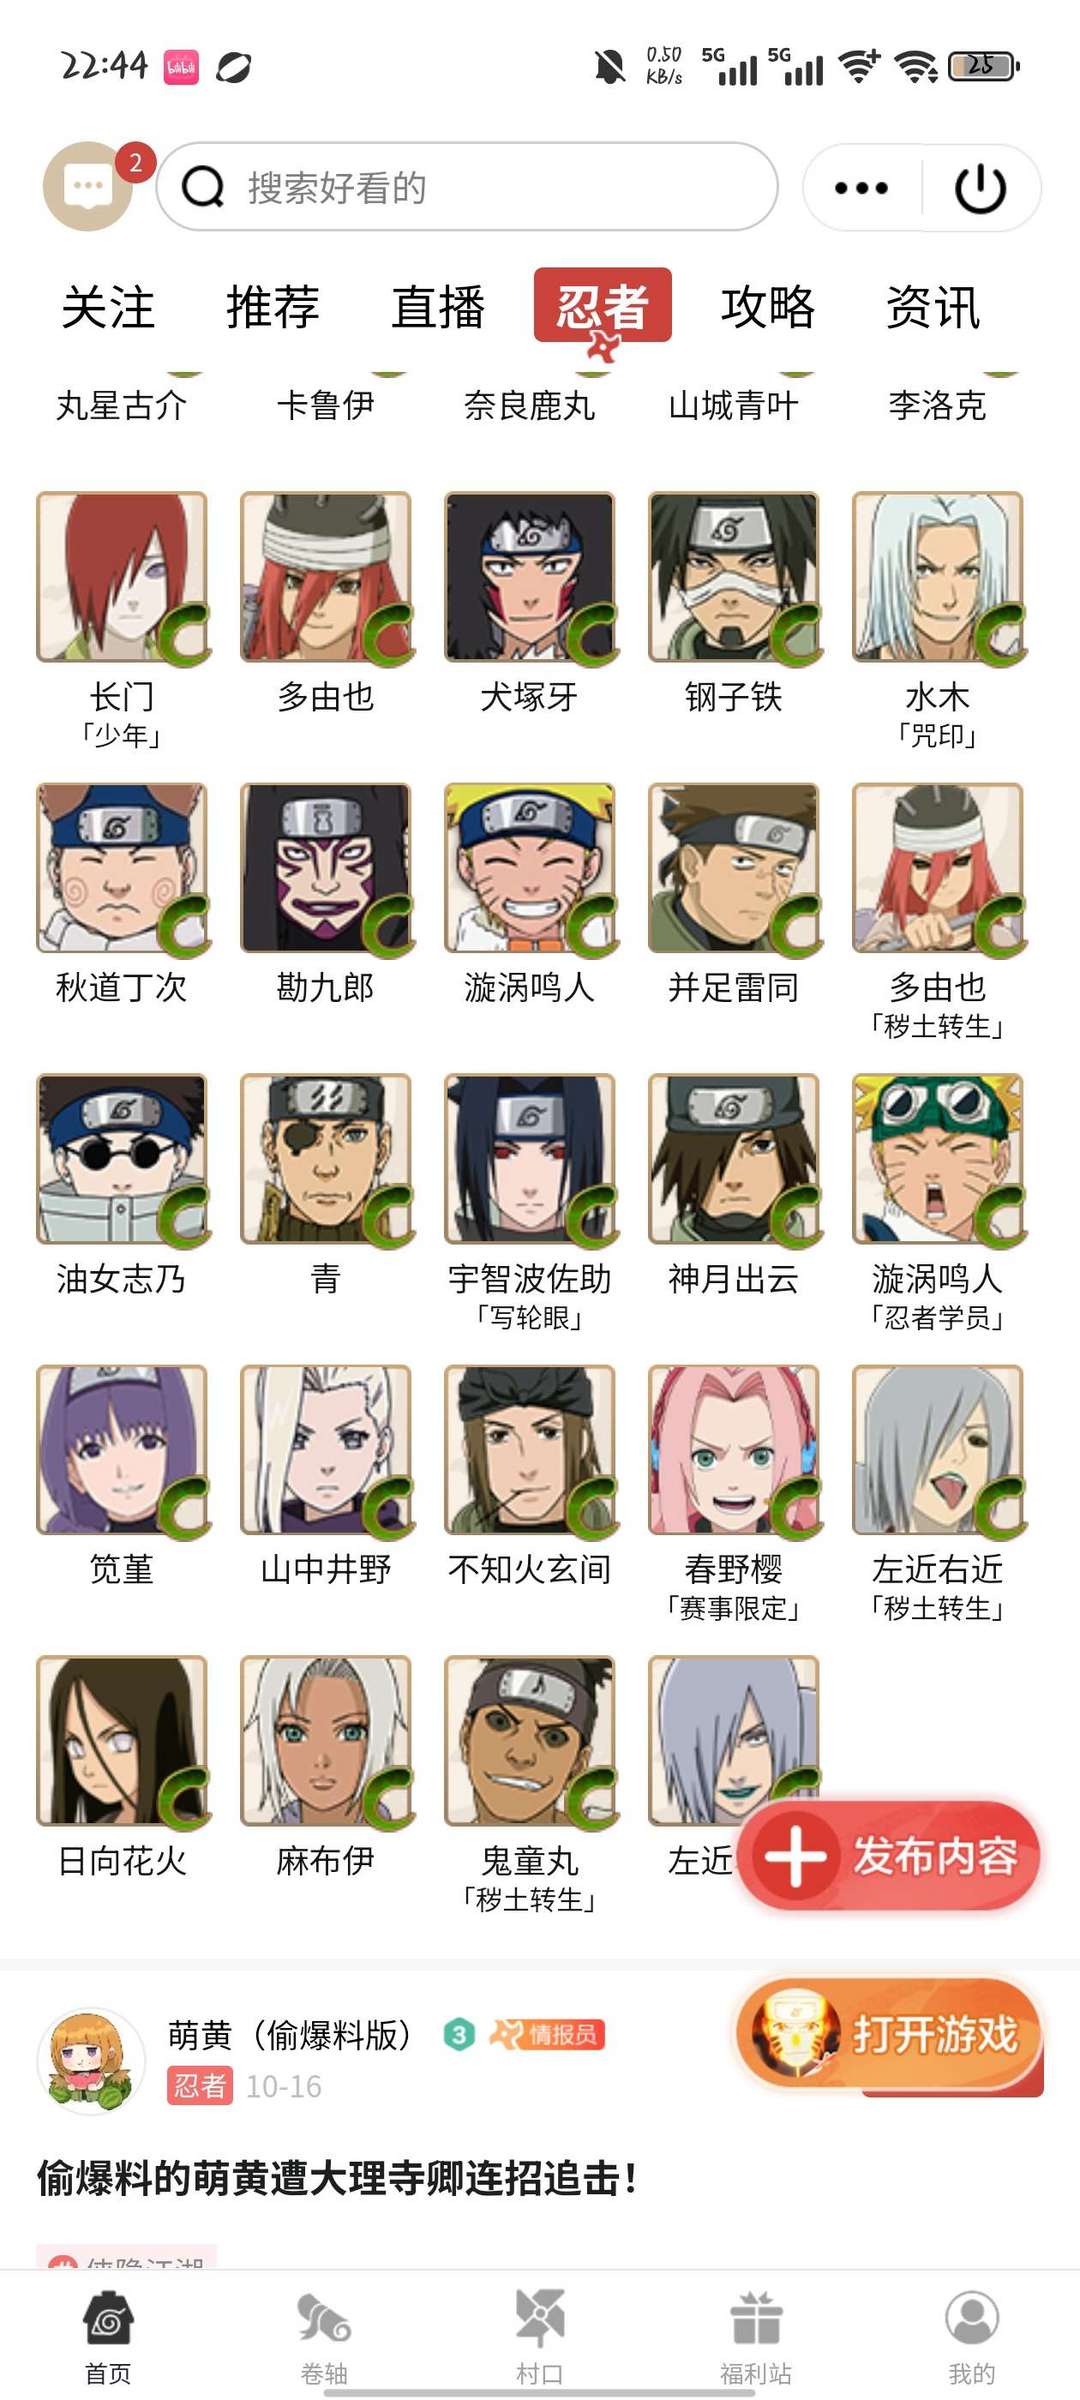The image size is (1080, 2400).
Task: Switch to the 攻略 tab
Action: click(x=768, y=307)
